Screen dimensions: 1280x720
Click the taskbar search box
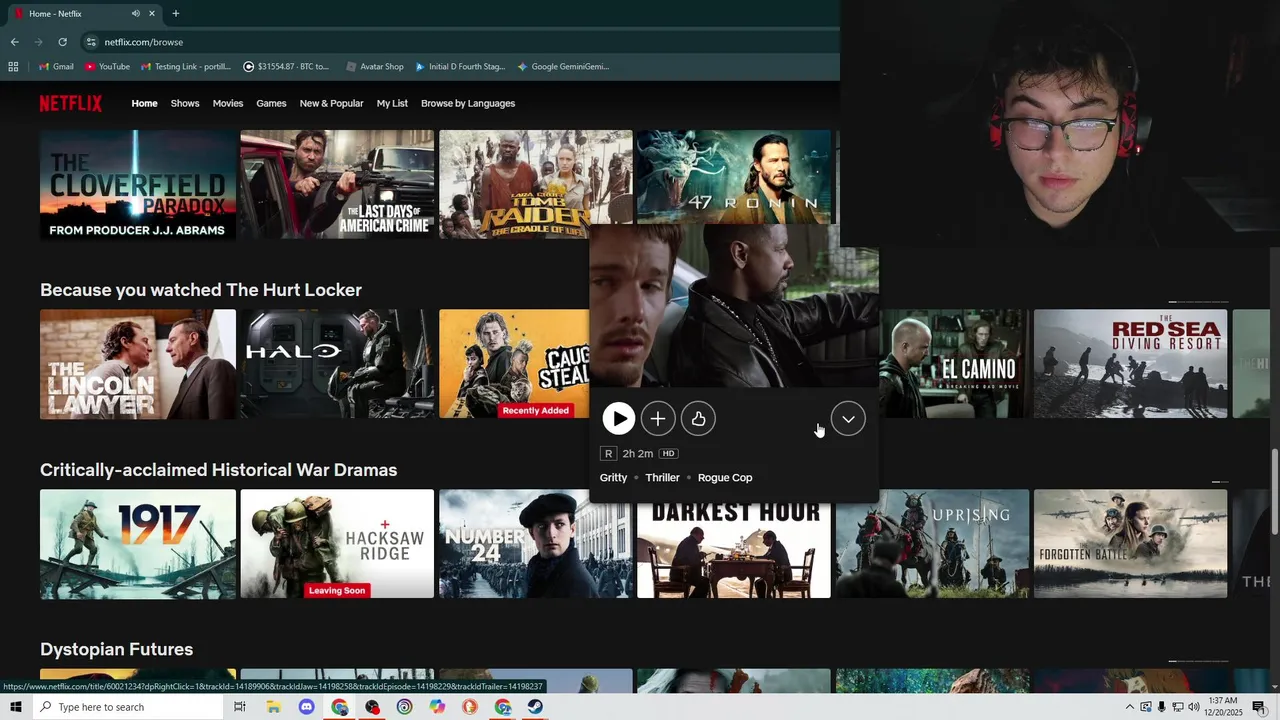[x=127, y=707]
